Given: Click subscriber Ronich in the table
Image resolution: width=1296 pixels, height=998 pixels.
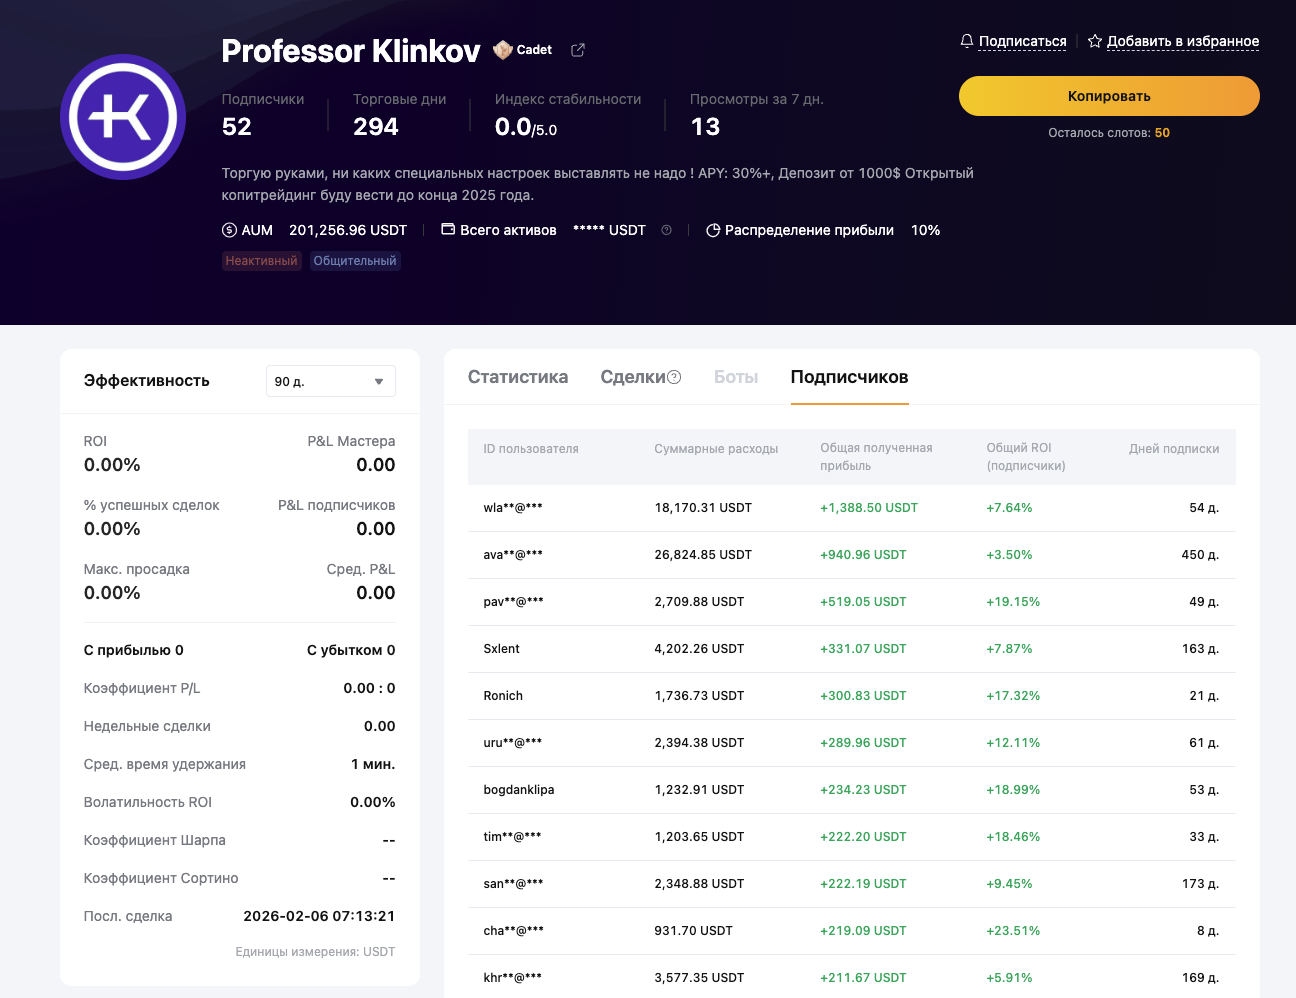Looking at the screenshot, I should click(x=503, y=696).
